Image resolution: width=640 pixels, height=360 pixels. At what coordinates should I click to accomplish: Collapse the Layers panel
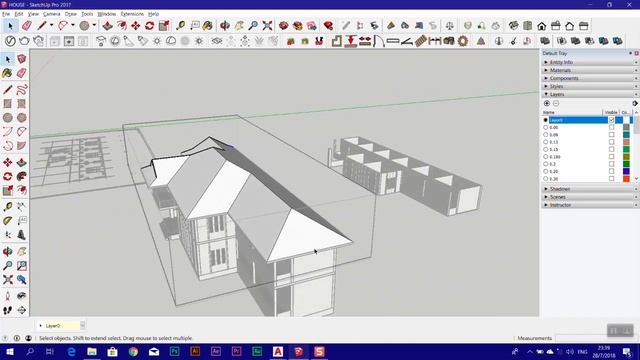[590, 94]
